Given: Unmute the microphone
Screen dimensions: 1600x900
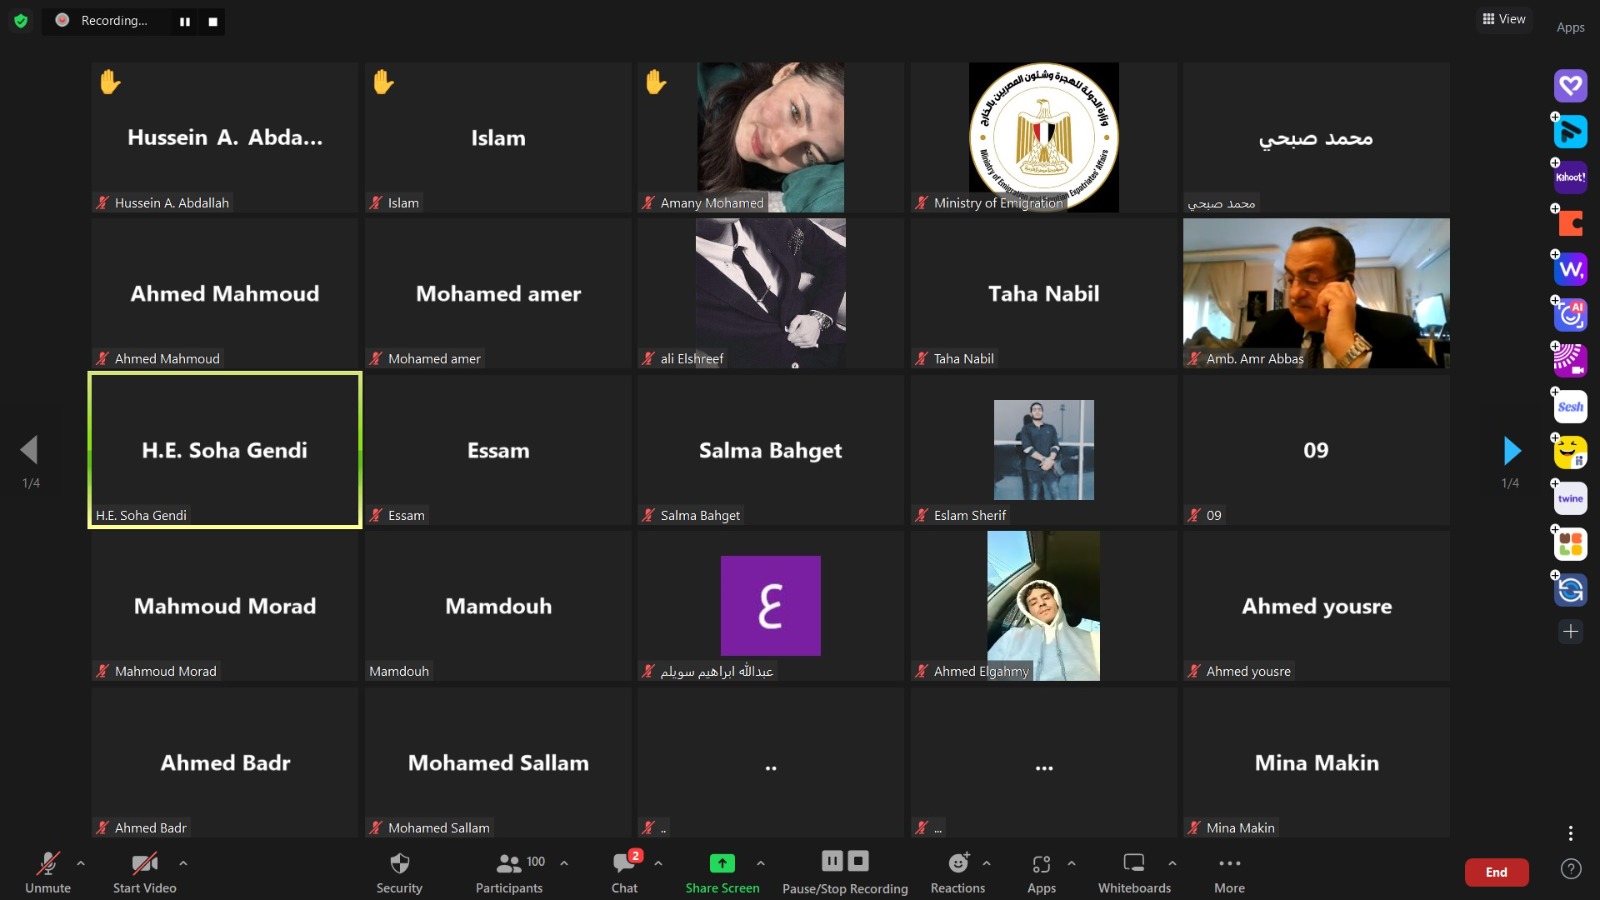Looking at the screenshot, I should pyautogui.click(x=47, y=864).
